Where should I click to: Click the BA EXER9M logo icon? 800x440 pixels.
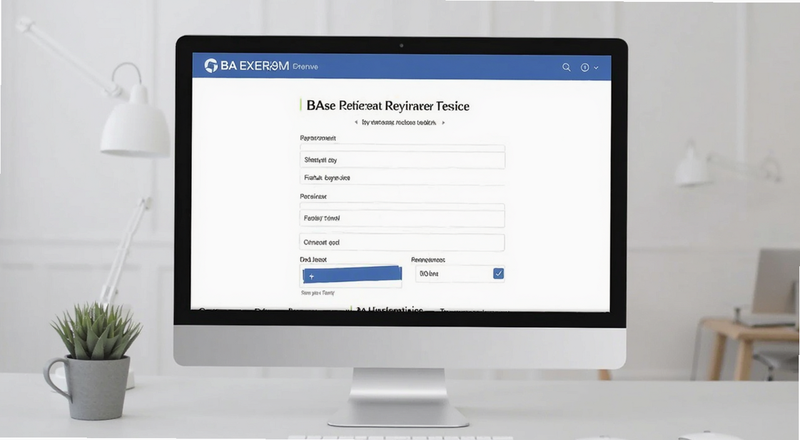pyautogui.click(x=211, y=66)
